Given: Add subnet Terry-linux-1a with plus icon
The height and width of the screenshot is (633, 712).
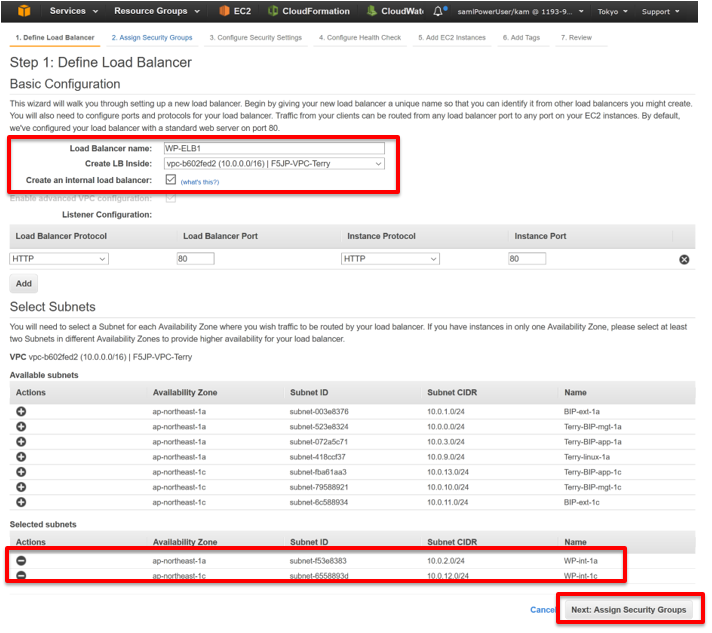Looking at the screenshot, I should 21,457.
